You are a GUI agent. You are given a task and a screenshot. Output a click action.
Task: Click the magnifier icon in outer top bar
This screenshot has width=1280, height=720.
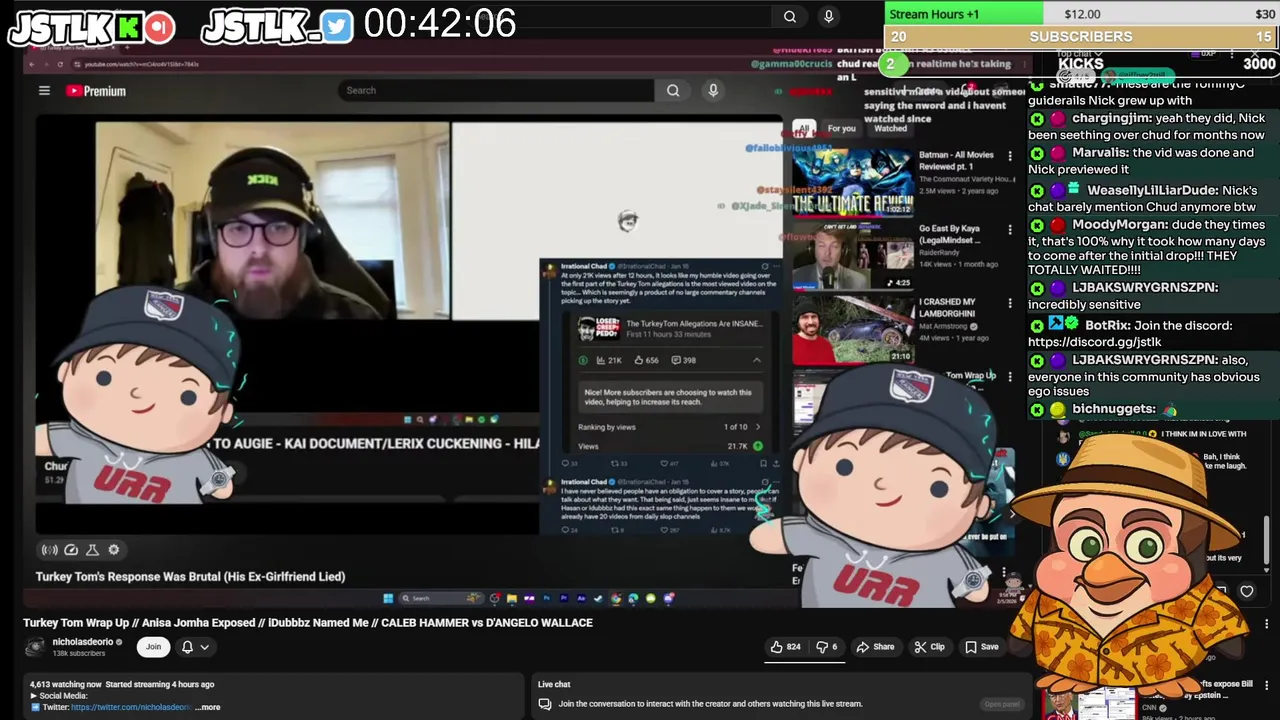tap(790, 16)
